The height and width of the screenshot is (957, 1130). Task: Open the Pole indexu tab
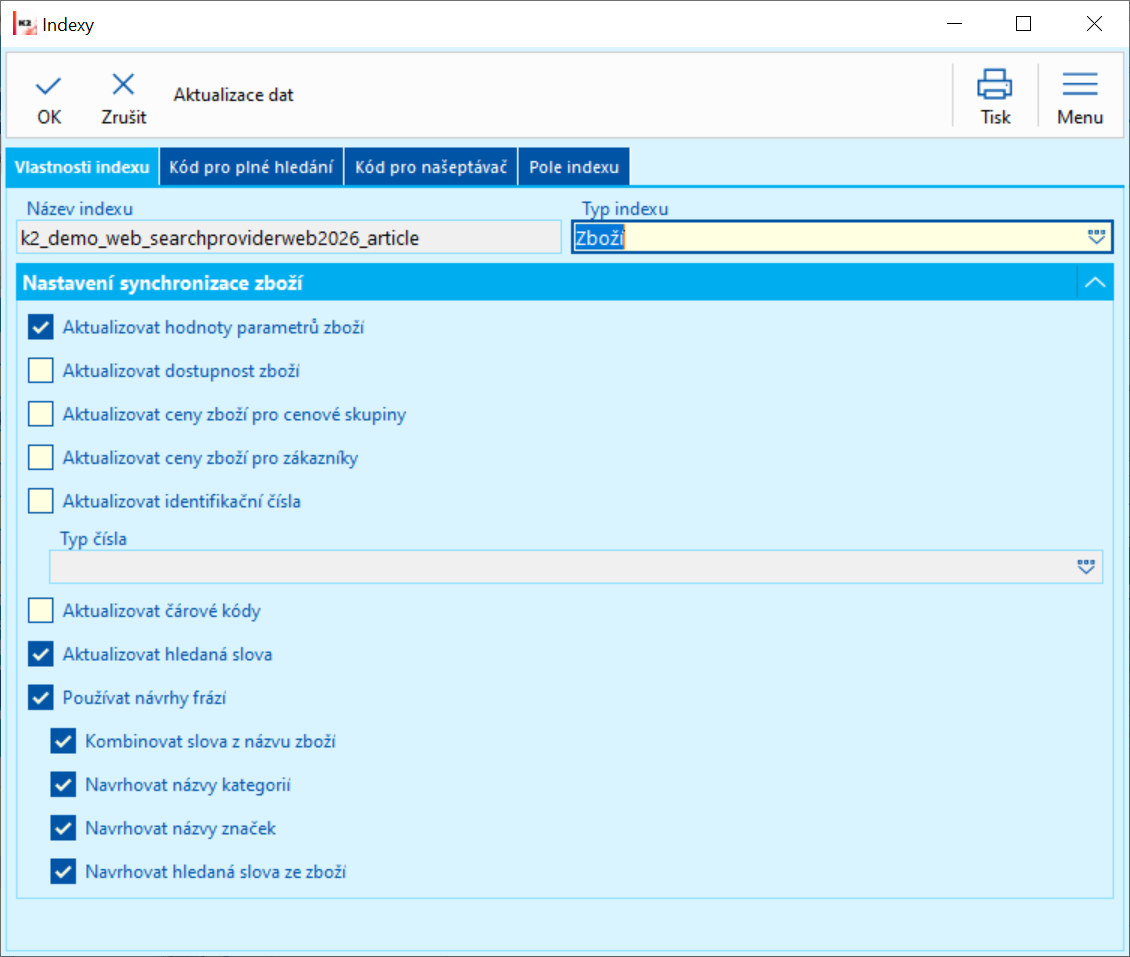point(574,167)
